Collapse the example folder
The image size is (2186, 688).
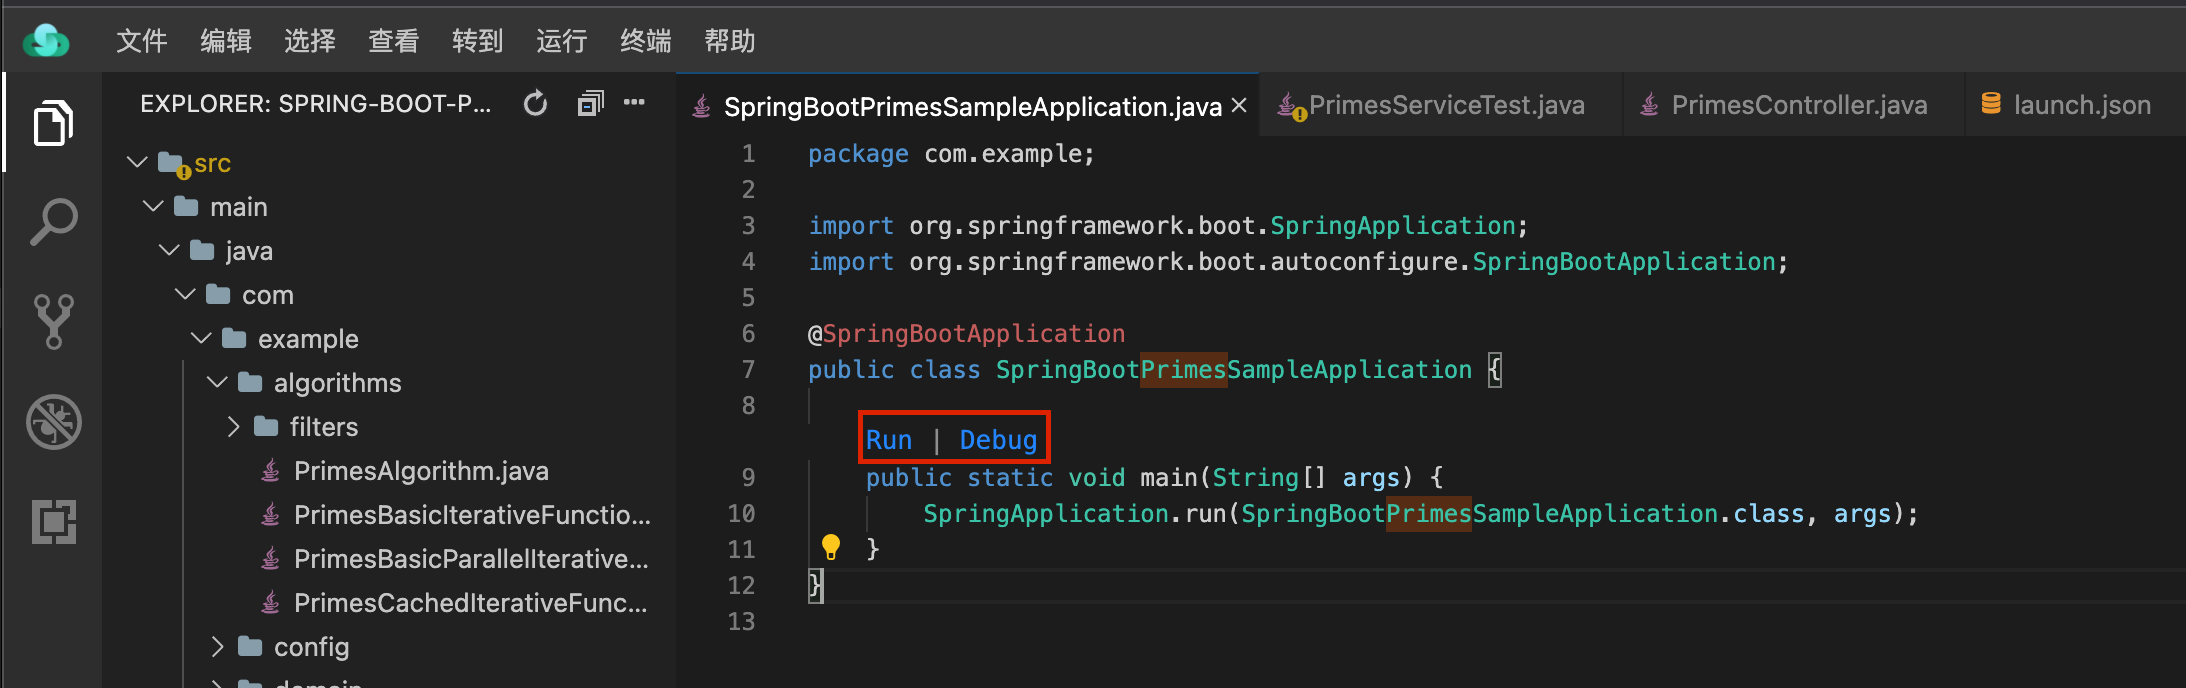click(201, 338)
